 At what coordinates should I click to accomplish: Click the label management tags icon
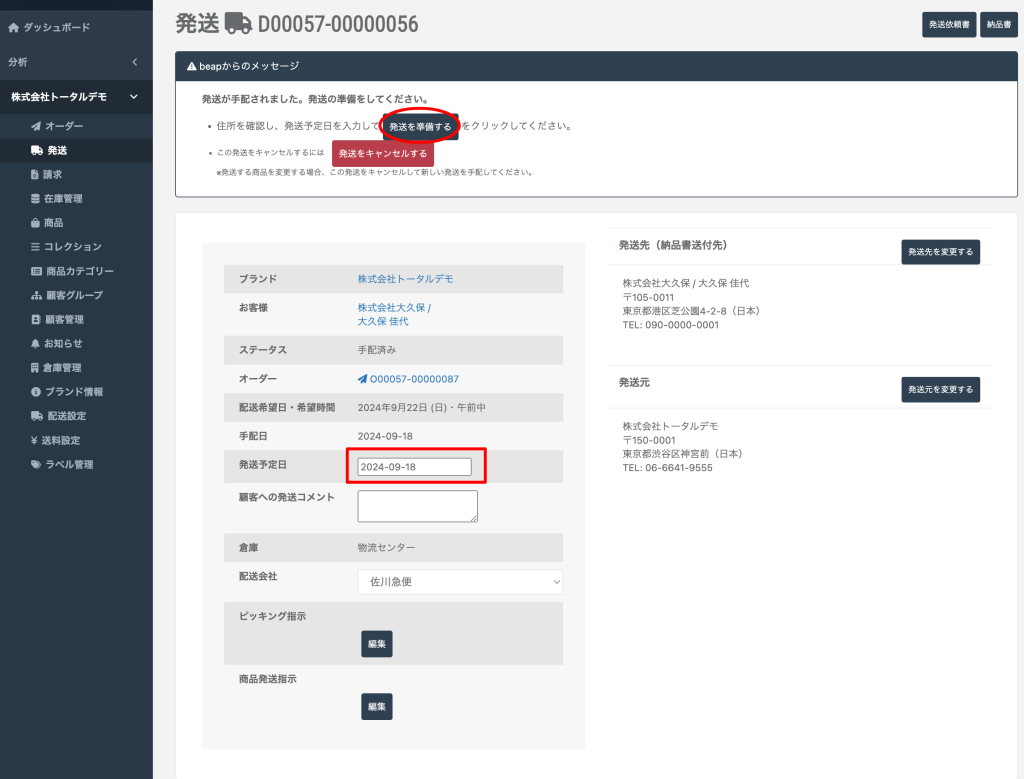[x=36, y=464]
